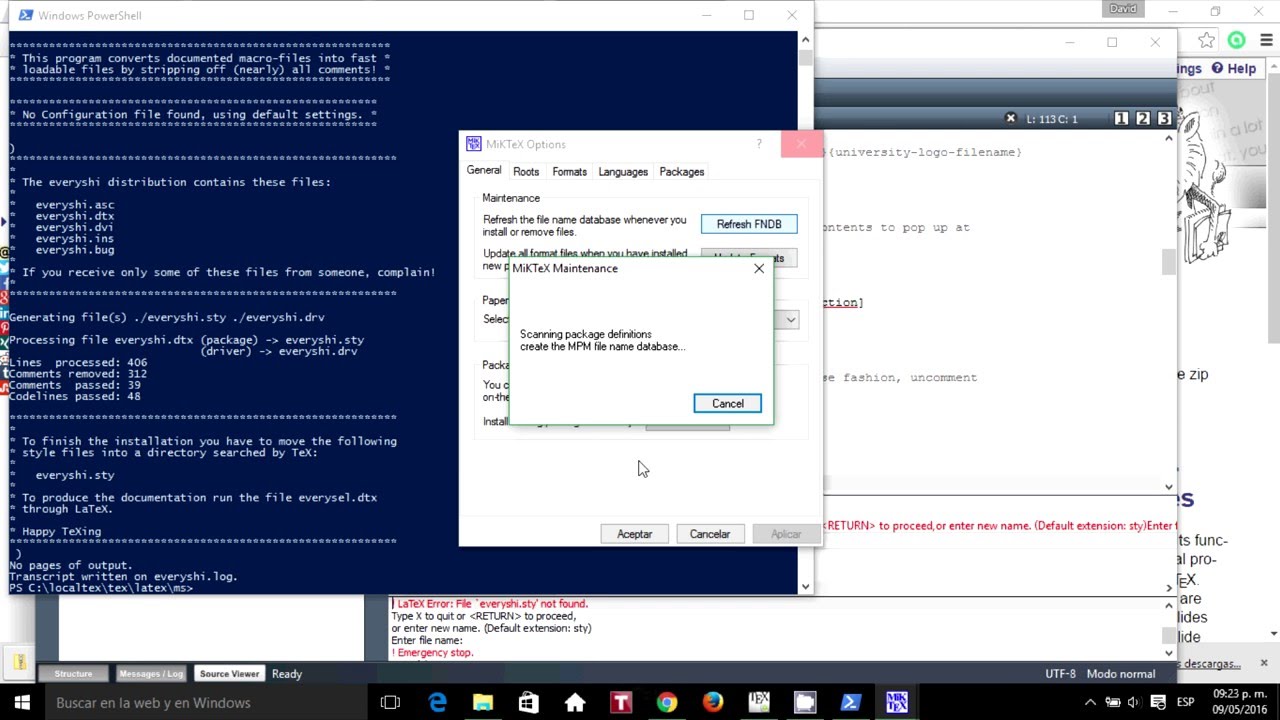This screenshot has height=720, width=1280.
Task: Click PowerShell scrollbar down arrow
Action: coord(806,586)
